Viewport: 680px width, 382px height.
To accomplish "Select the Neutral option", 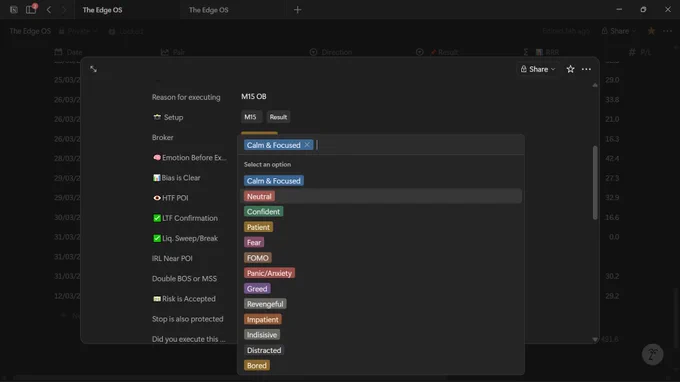I will coord(259,196).
